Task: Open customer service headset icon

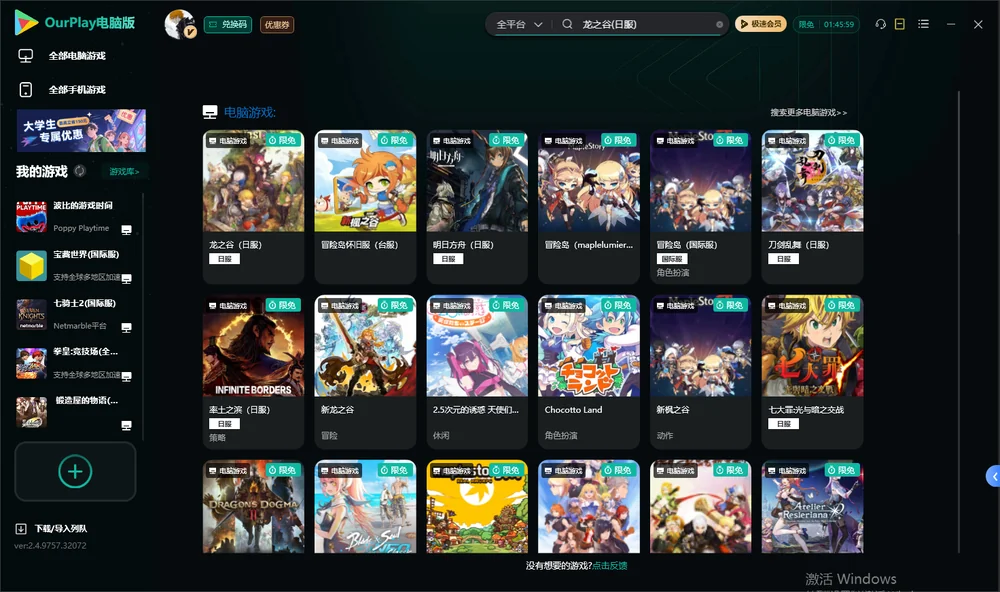Action: (x=881, y=24)
